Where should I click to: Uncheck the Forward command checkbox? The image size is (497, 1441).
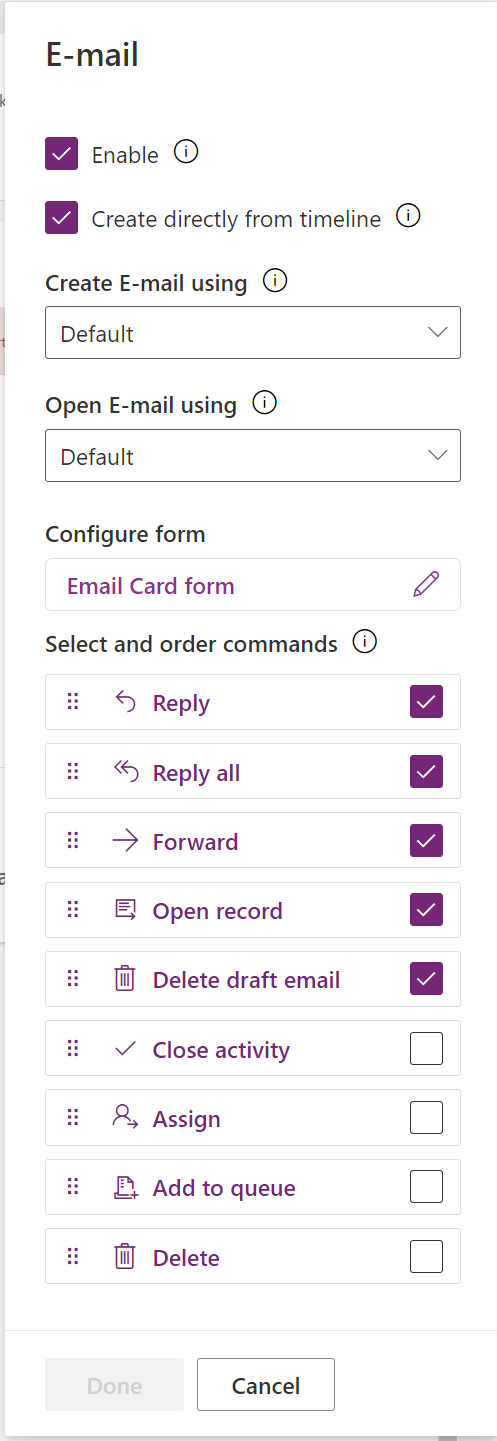[x=427, y=840]
